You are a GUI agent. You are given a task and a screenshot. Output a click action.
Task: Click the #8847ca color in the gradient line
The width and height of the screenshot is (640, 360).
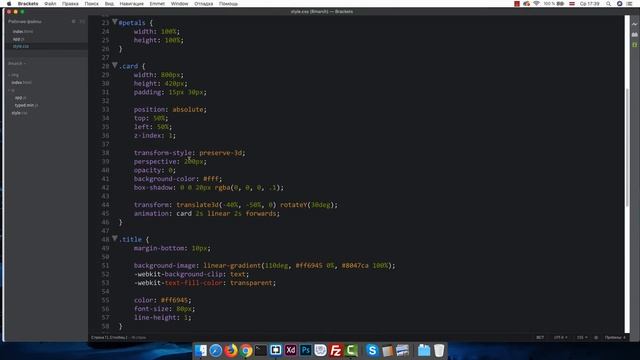(x=355, y=265)
